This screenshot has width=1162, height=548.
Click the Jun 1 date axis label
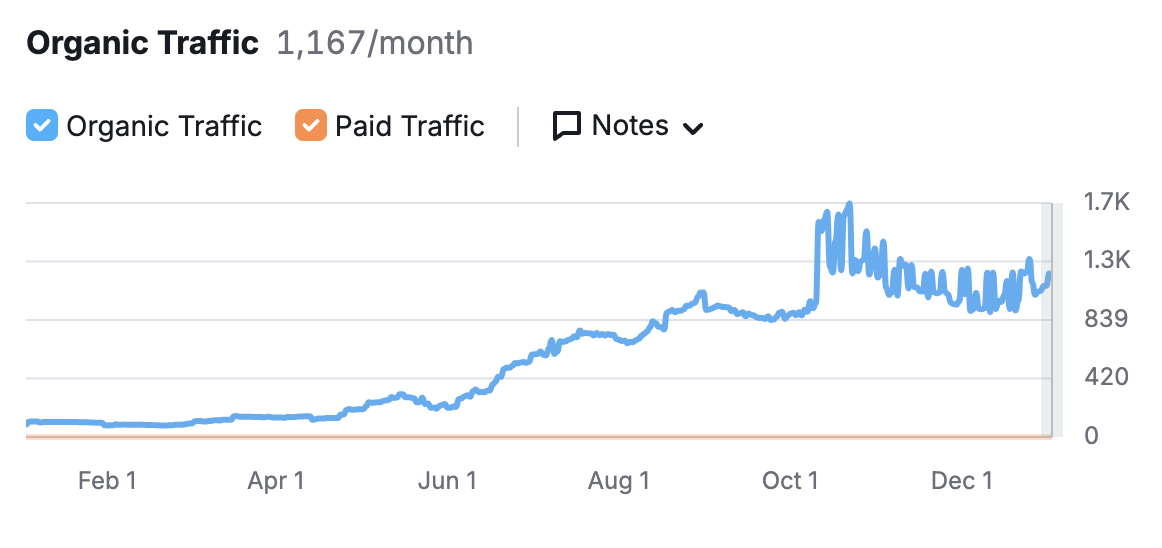pyautogui.click(x=447, y=481)
